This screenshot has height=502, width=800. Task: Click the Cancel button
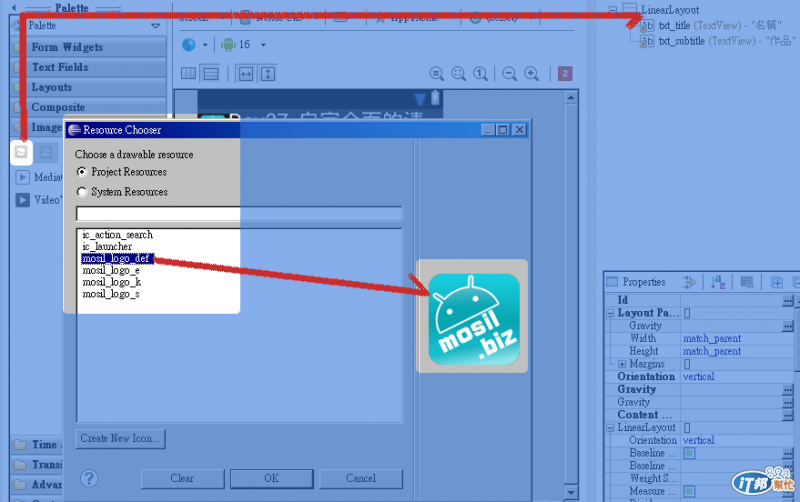(361, 479)
